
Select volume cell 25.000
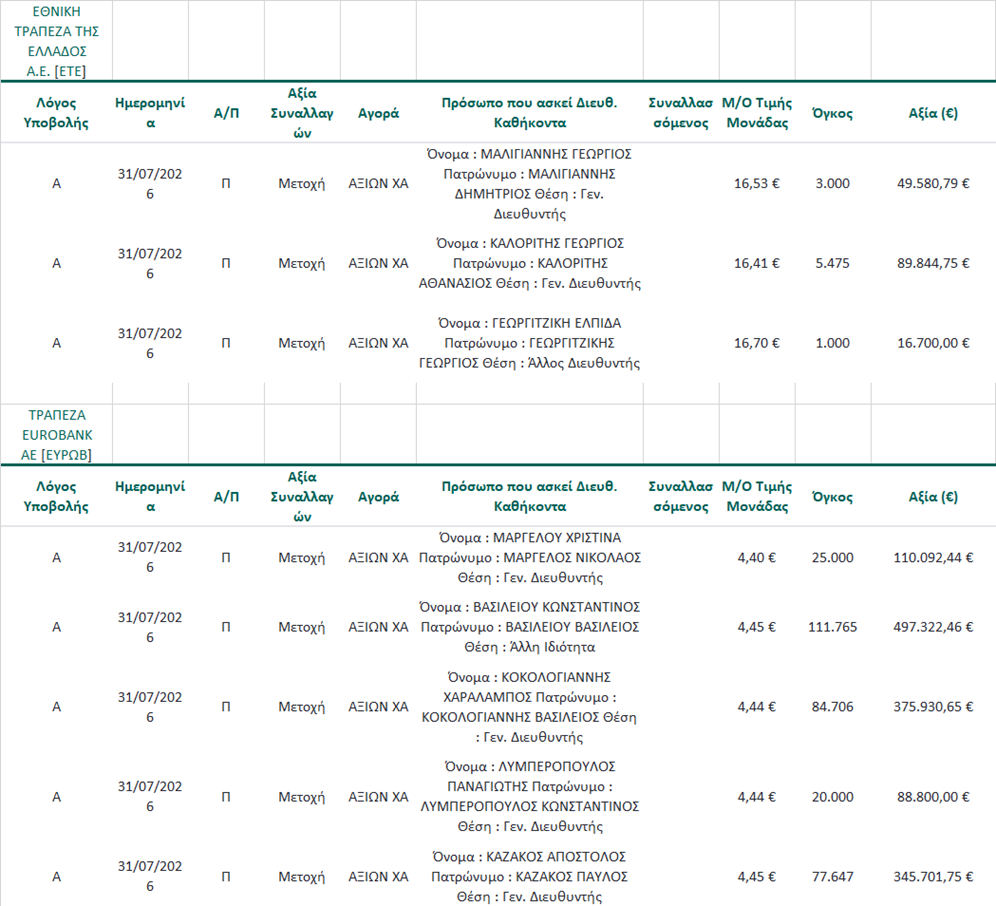833,558
